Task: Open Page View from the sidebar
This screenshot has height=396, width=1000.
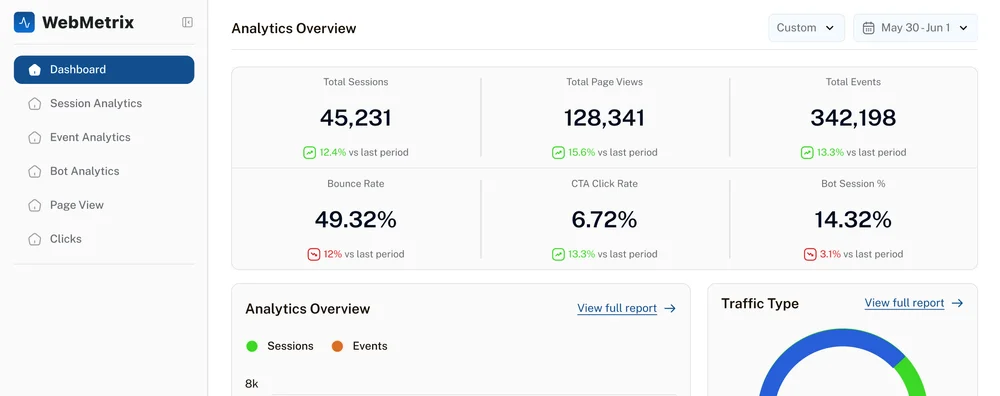Action: [x=104, y=205]
